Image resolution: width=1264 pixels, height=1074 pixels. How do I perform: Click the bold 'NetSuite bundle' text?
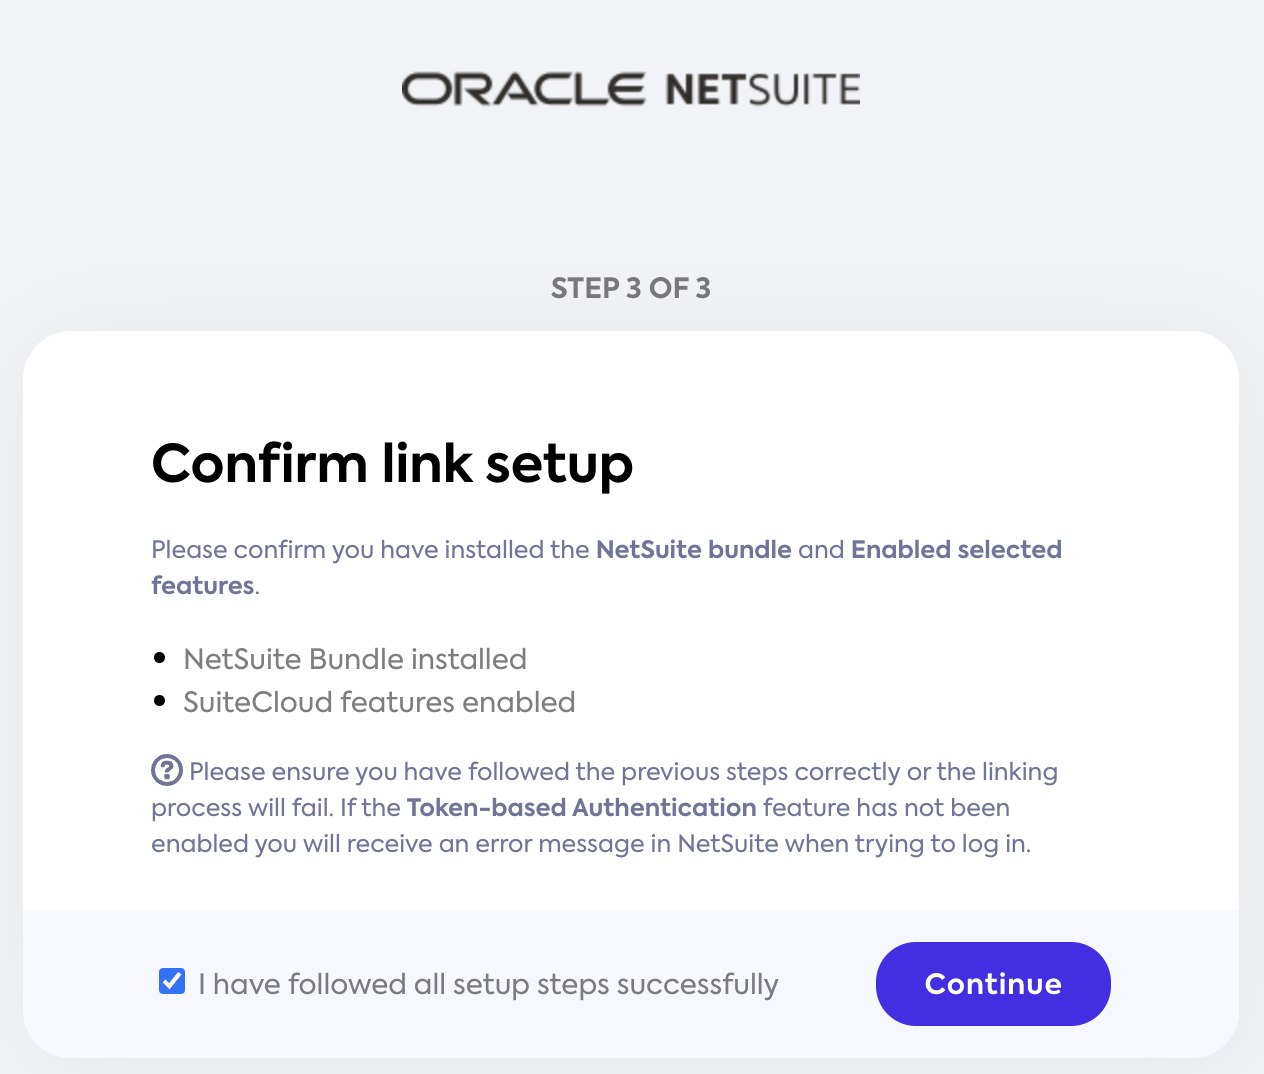click(693, 549)
